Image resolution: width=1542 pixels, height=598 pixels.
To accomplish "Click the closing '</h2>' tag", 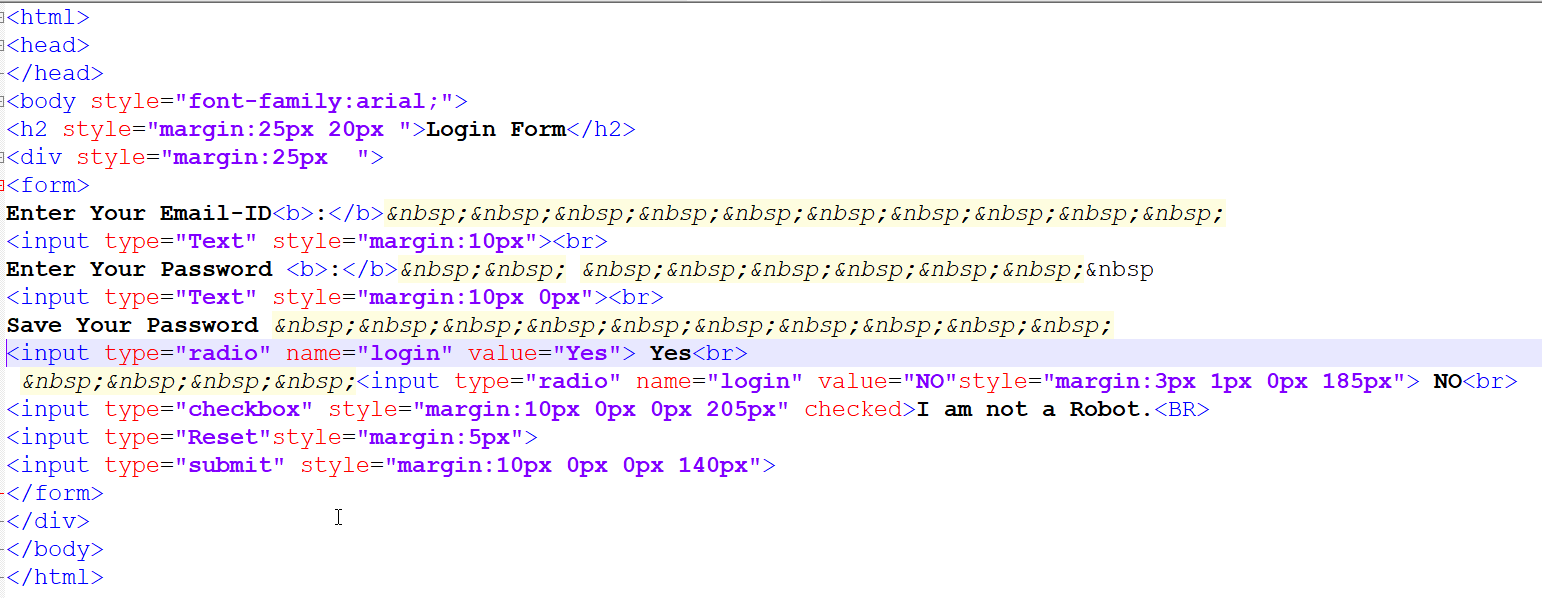I will click(x=602, y=129).
